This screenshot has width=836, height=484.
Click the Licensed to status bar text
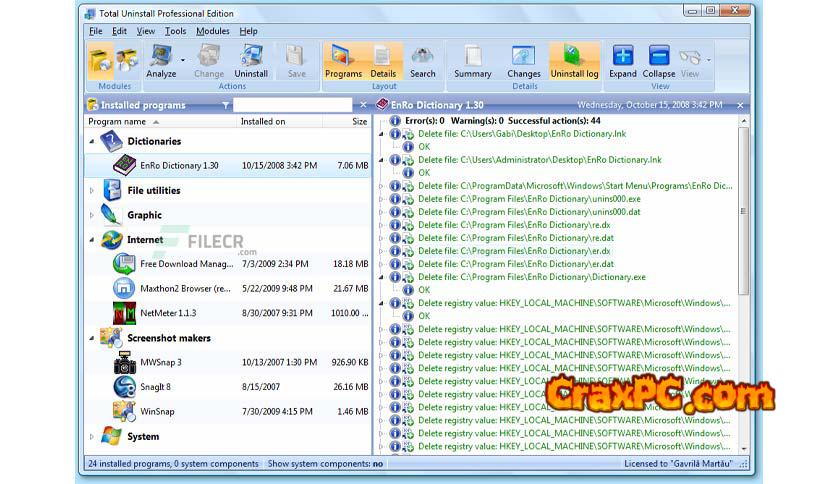click(678, 464)
